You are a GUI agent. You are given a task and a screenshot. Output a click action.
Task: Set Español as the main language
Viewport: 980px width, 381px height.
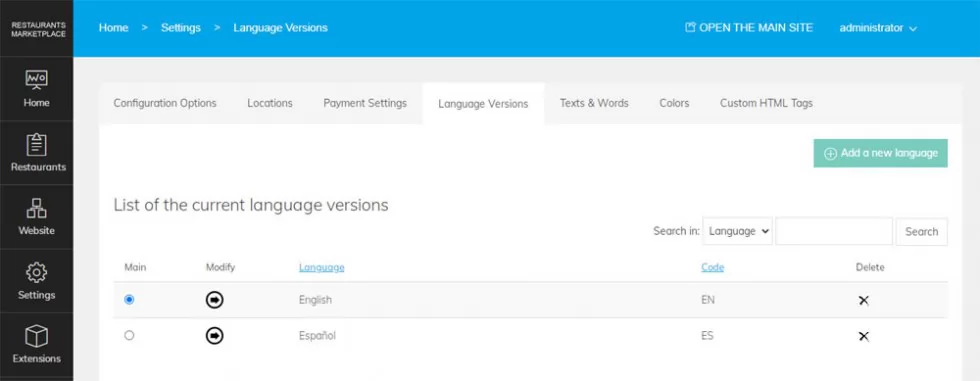pos(129,335)
